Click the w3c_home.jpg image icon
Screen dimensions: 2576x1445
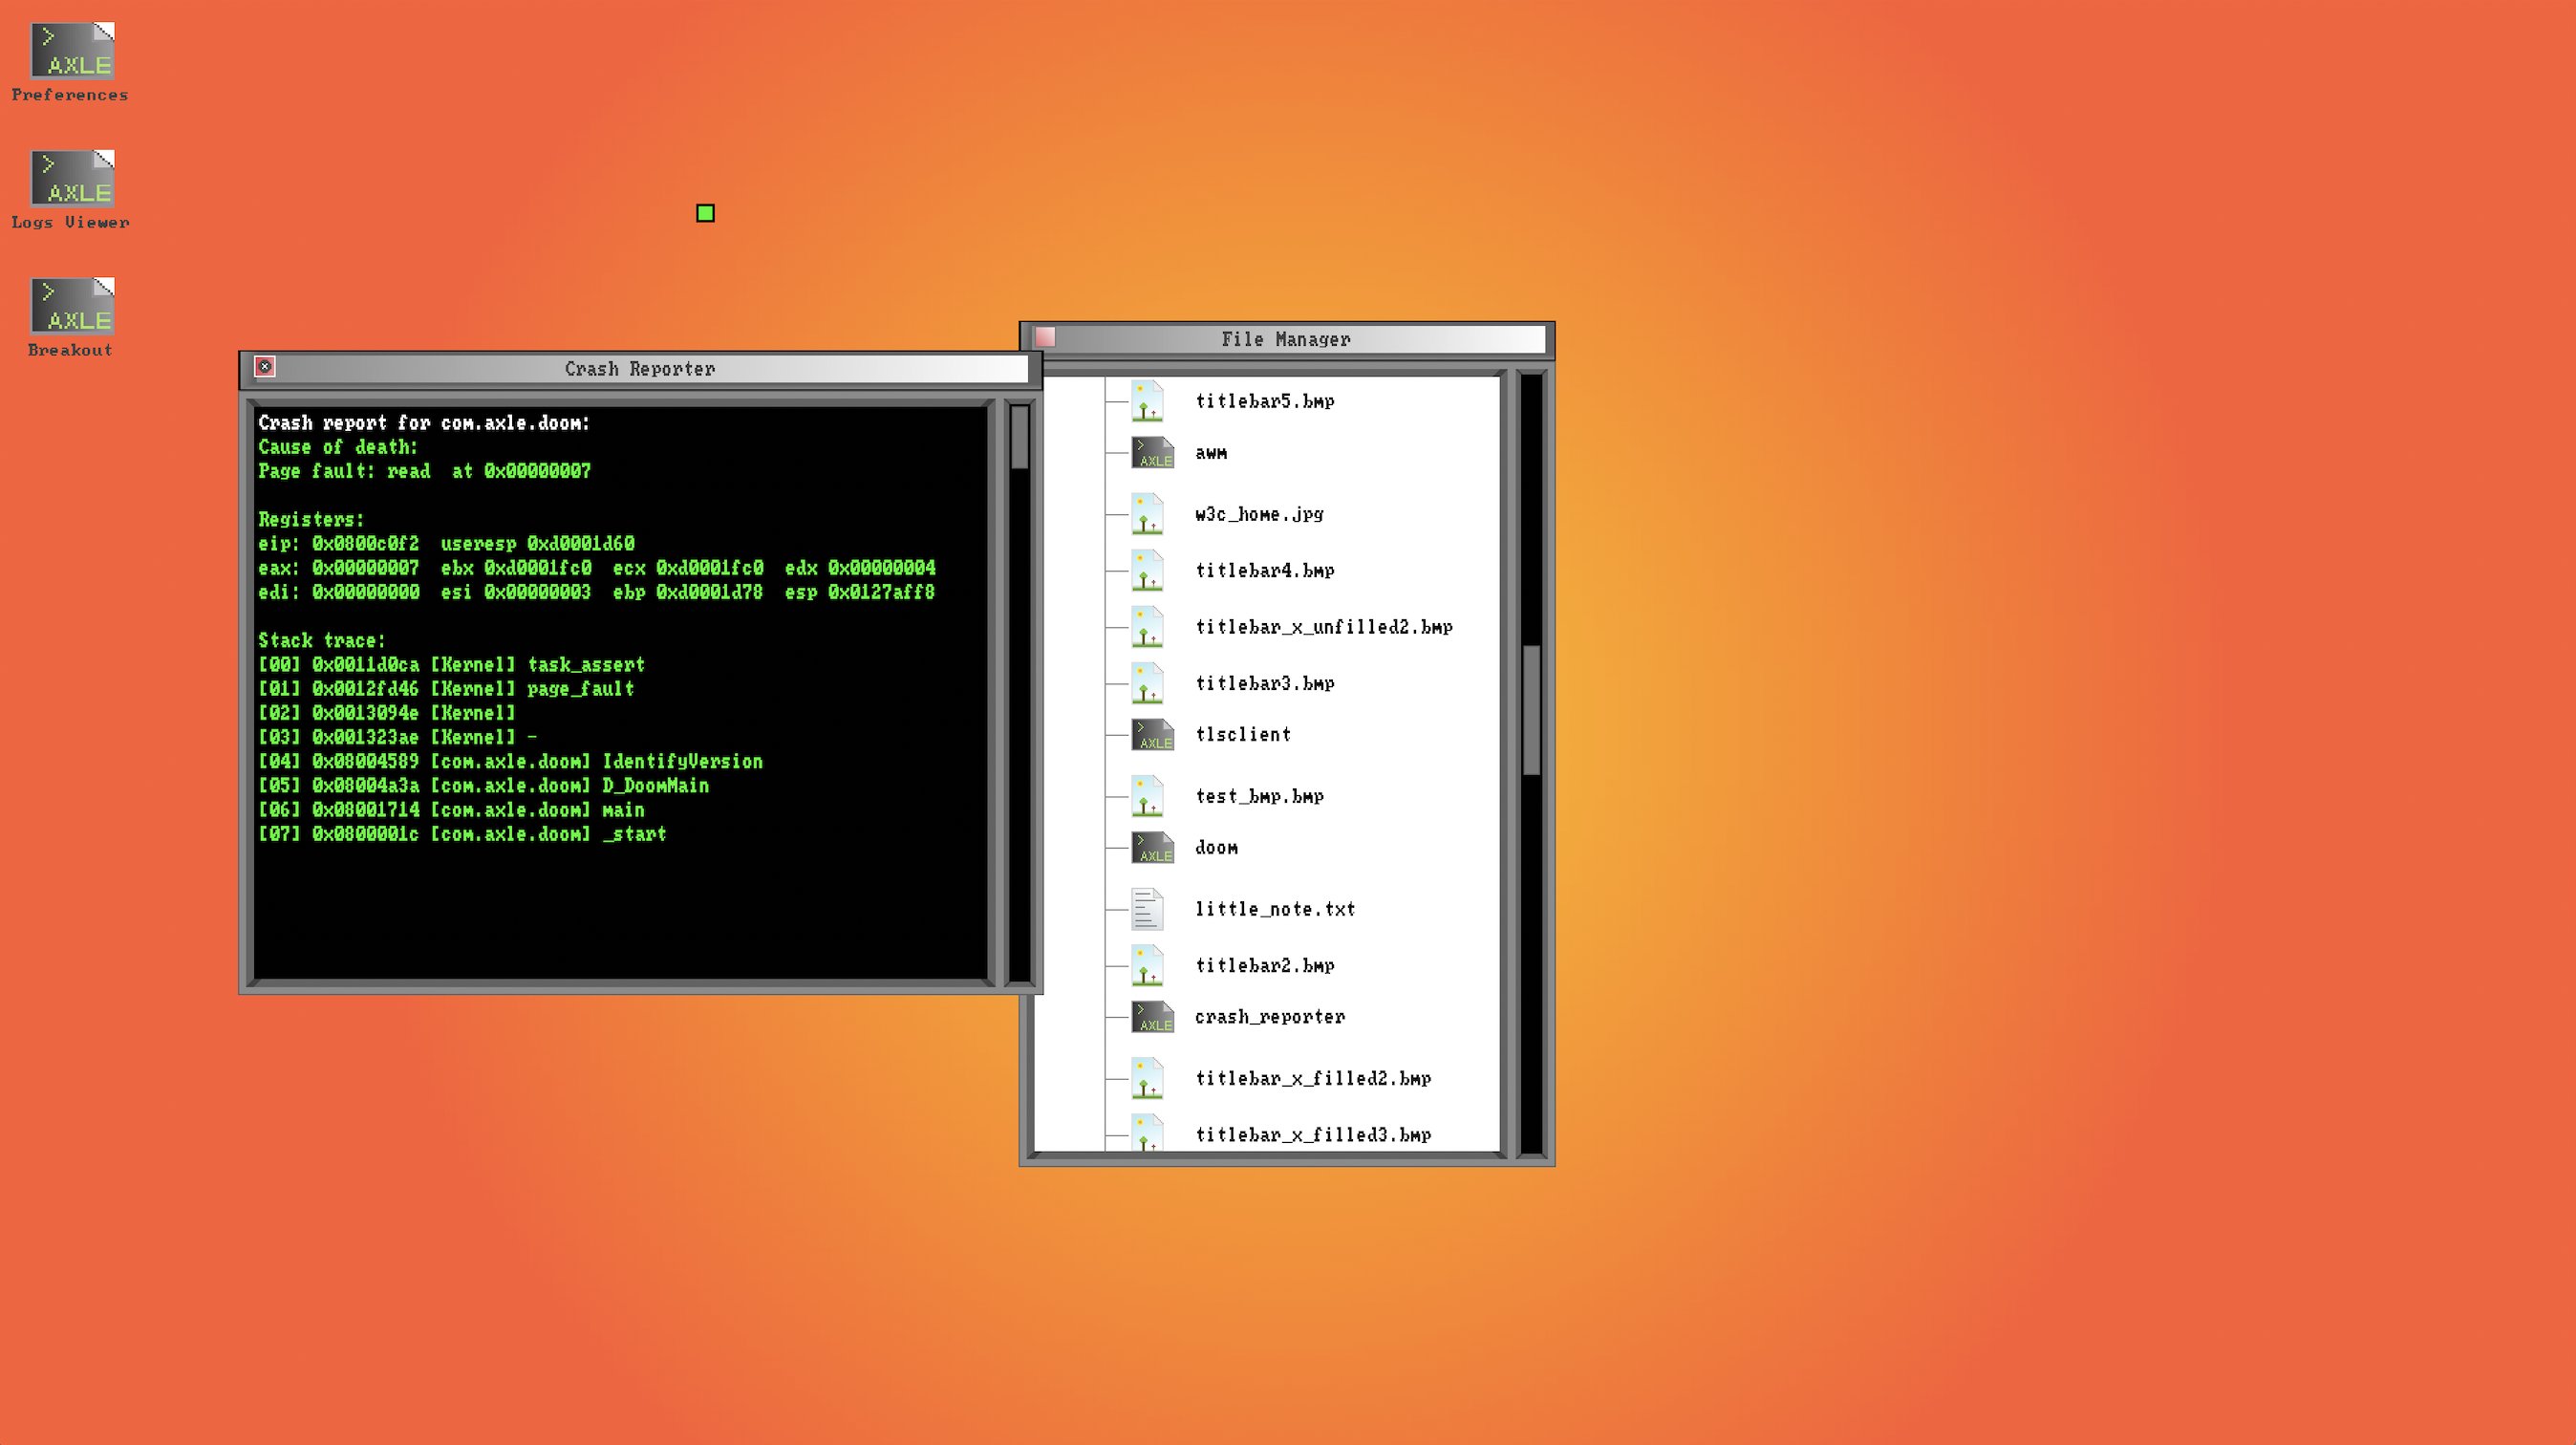(x=1148, y=514)
